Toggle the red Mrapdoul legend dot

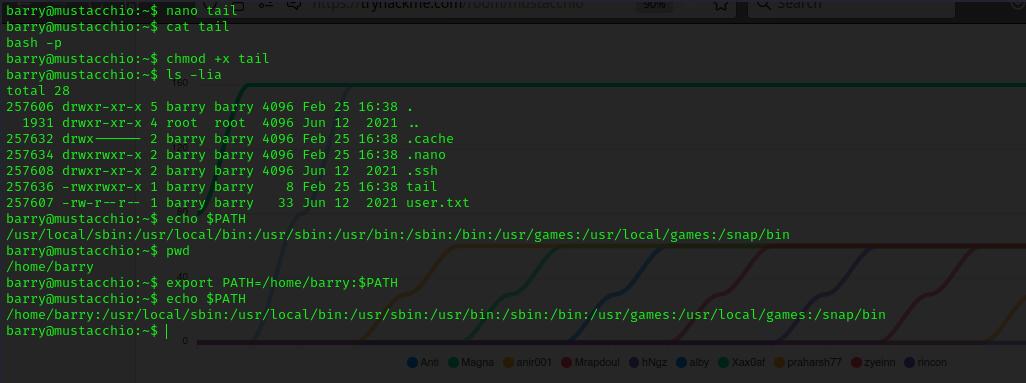pyautogui.click(x=567, y=362)
